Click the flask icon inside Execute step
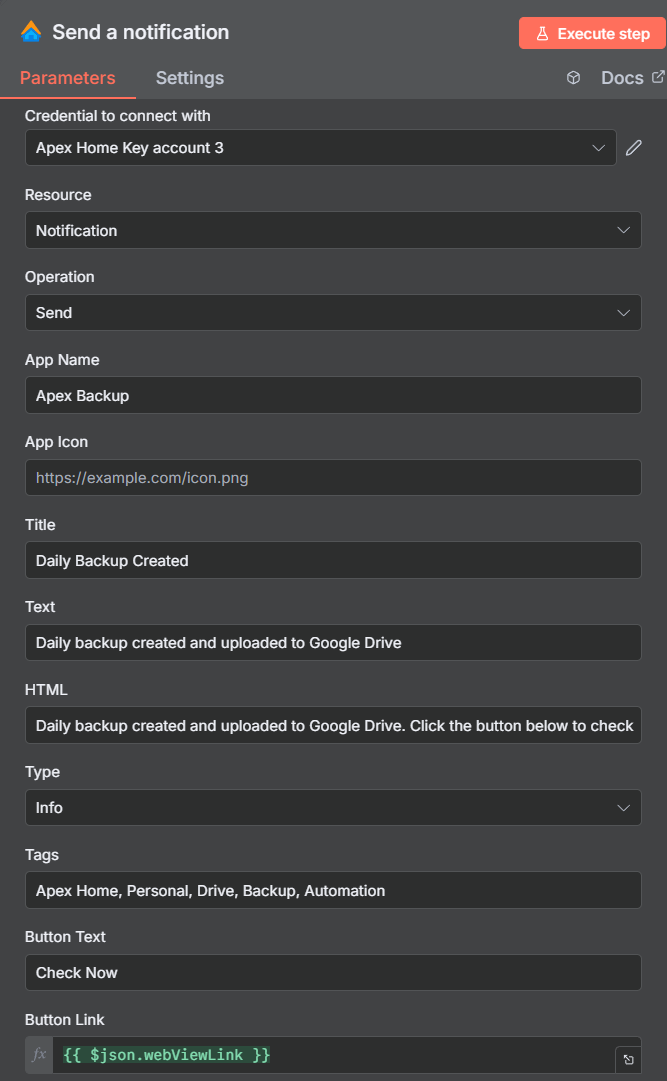667x1081 pixels. pos(541,32)
